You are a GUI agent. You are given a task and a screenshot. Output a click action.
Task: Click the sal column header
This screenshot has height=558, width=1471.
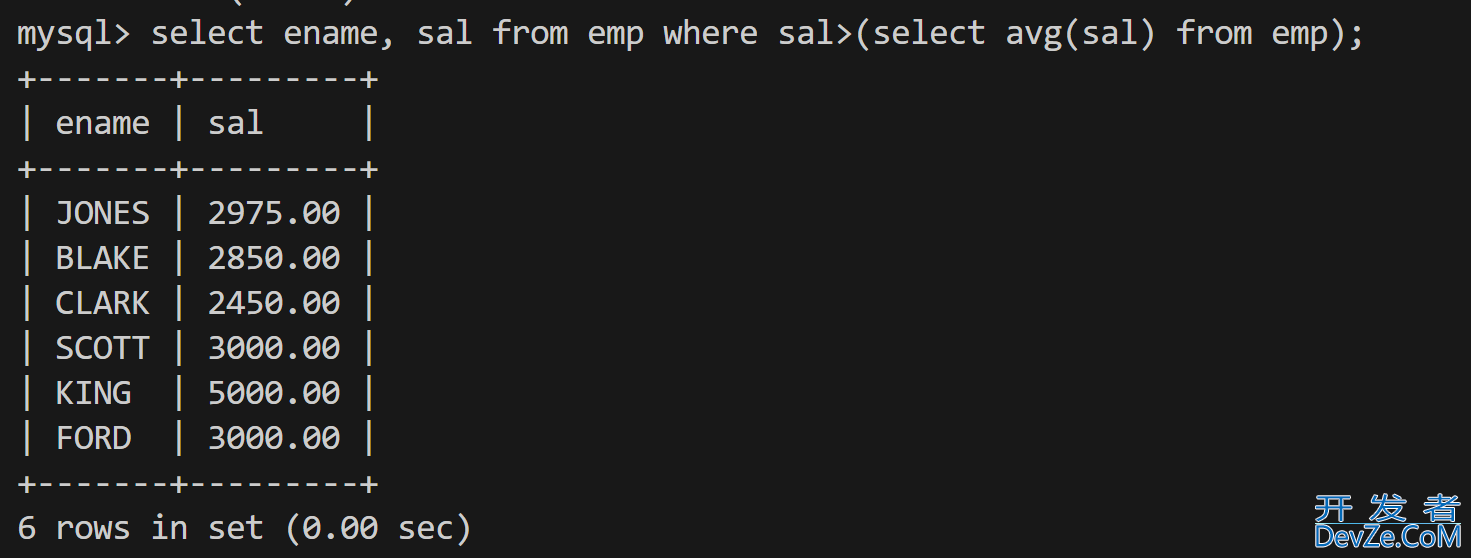235,123
